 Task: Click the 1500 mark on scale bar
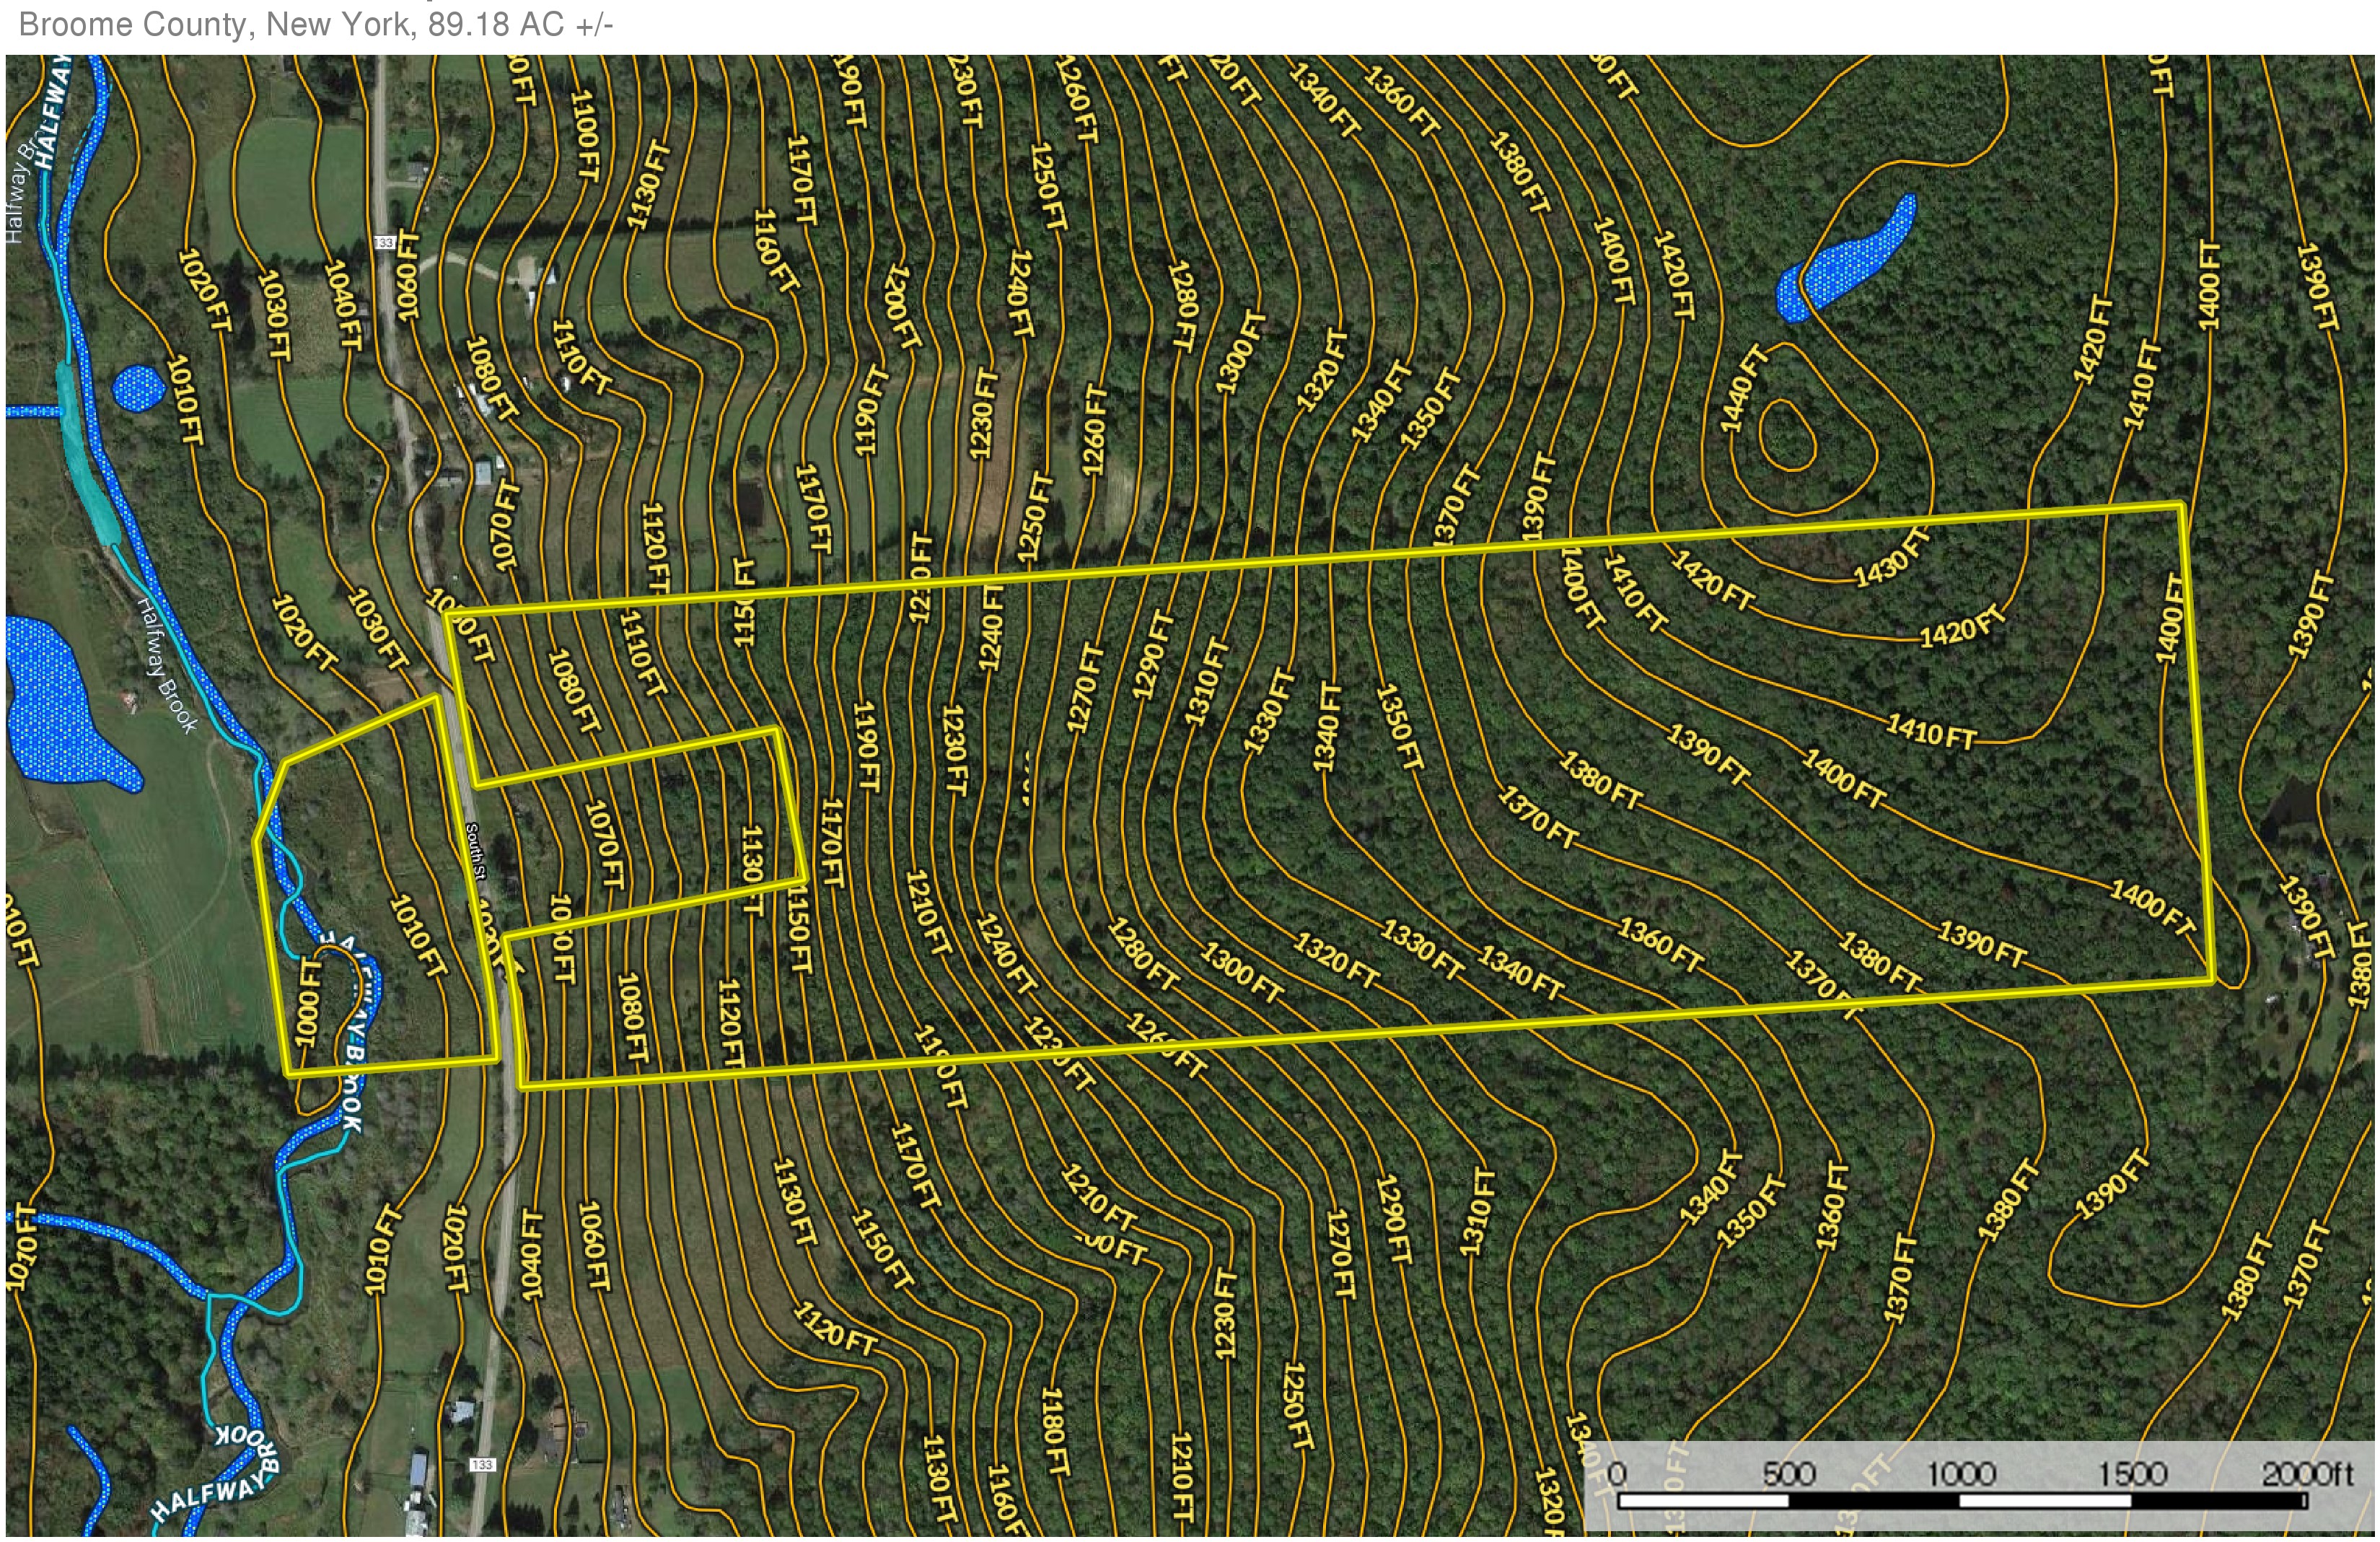point(2130,1474)
